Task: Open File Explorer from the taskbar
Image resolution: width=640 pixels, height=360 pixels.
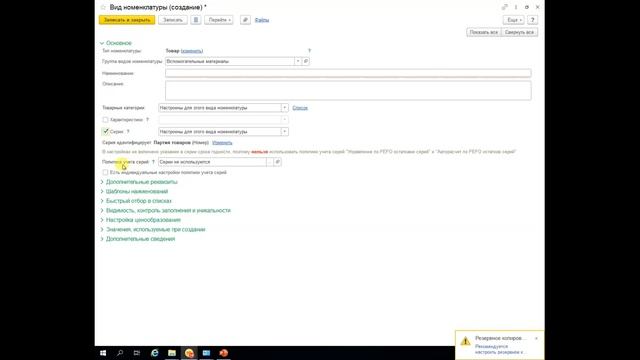Action: pyautogui.click(x=172, y=353)
